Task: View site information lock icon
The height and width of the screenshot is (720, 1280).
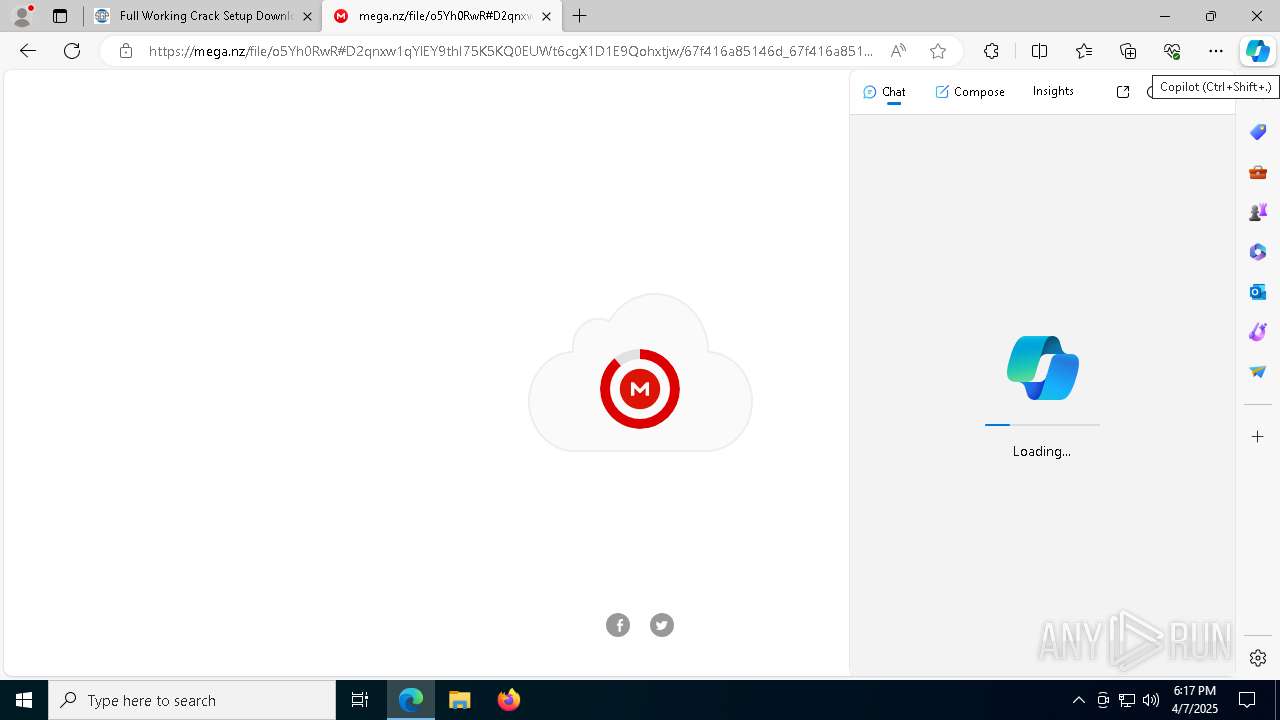Action: click(125, 51)
